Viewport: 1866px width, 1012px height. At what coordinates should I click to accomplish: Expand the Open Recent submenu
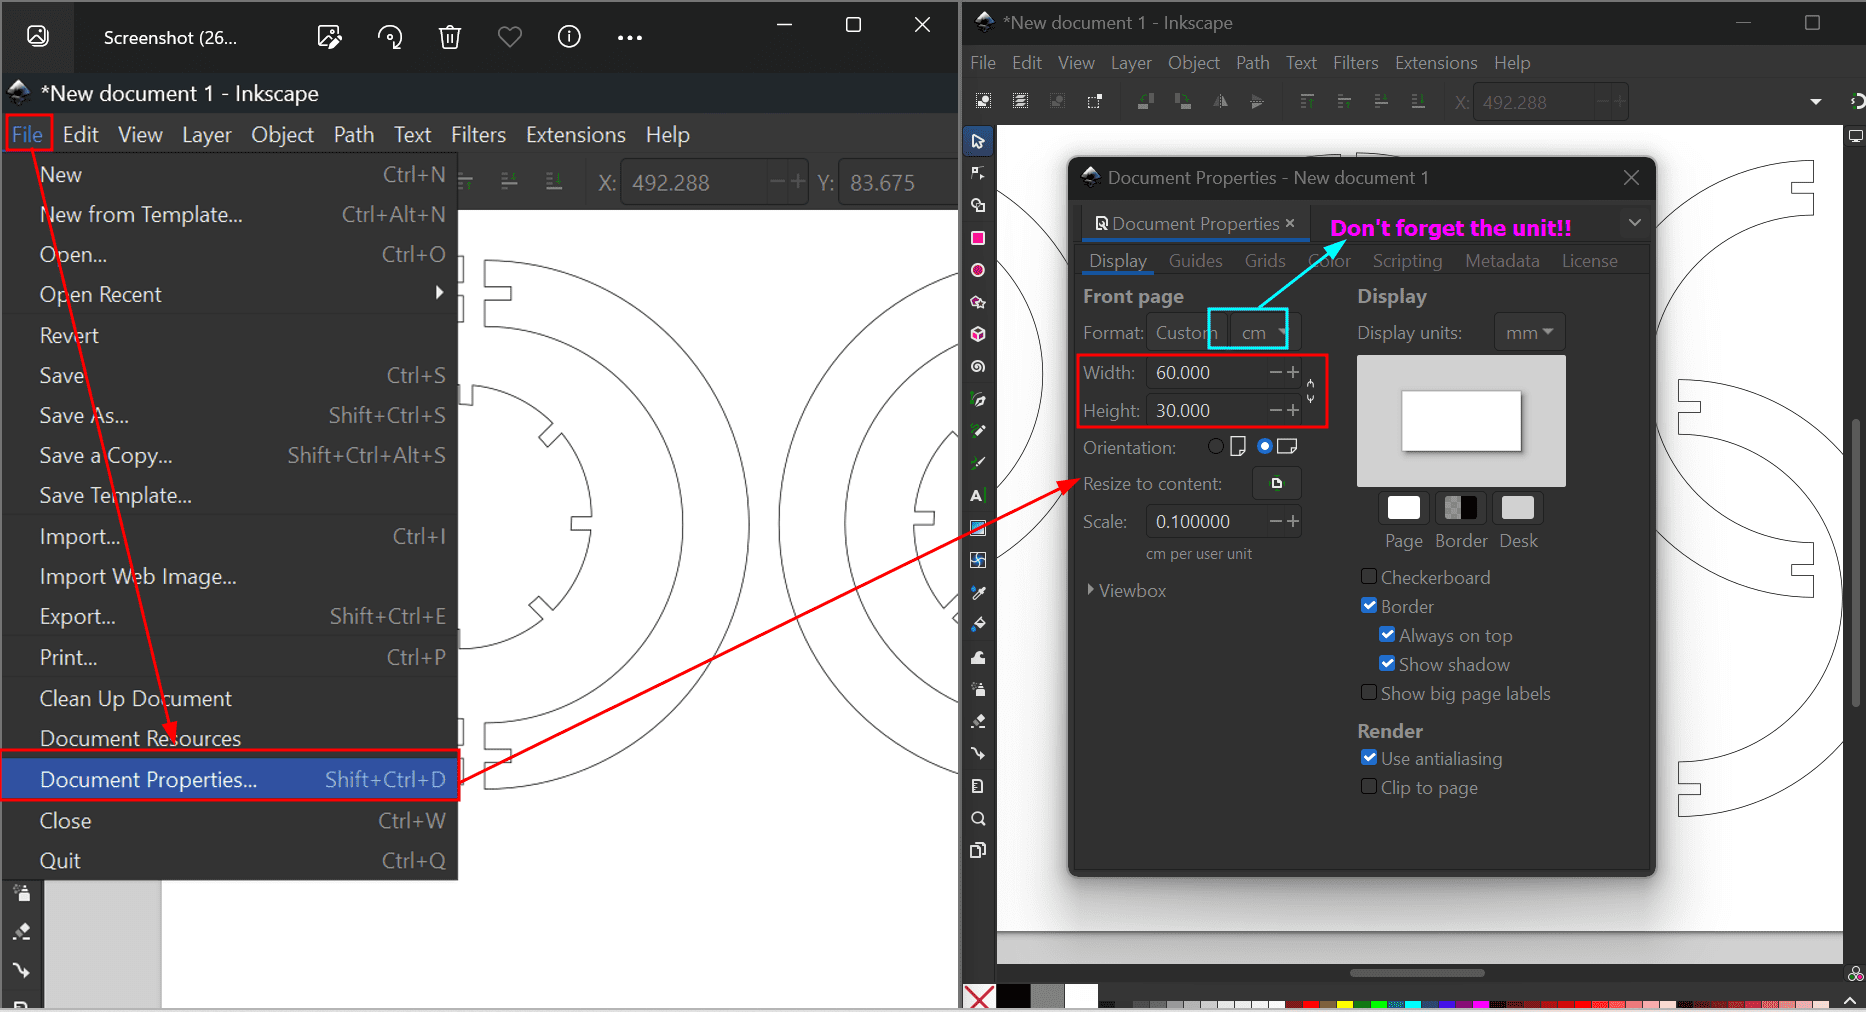(x=230, y=294)
